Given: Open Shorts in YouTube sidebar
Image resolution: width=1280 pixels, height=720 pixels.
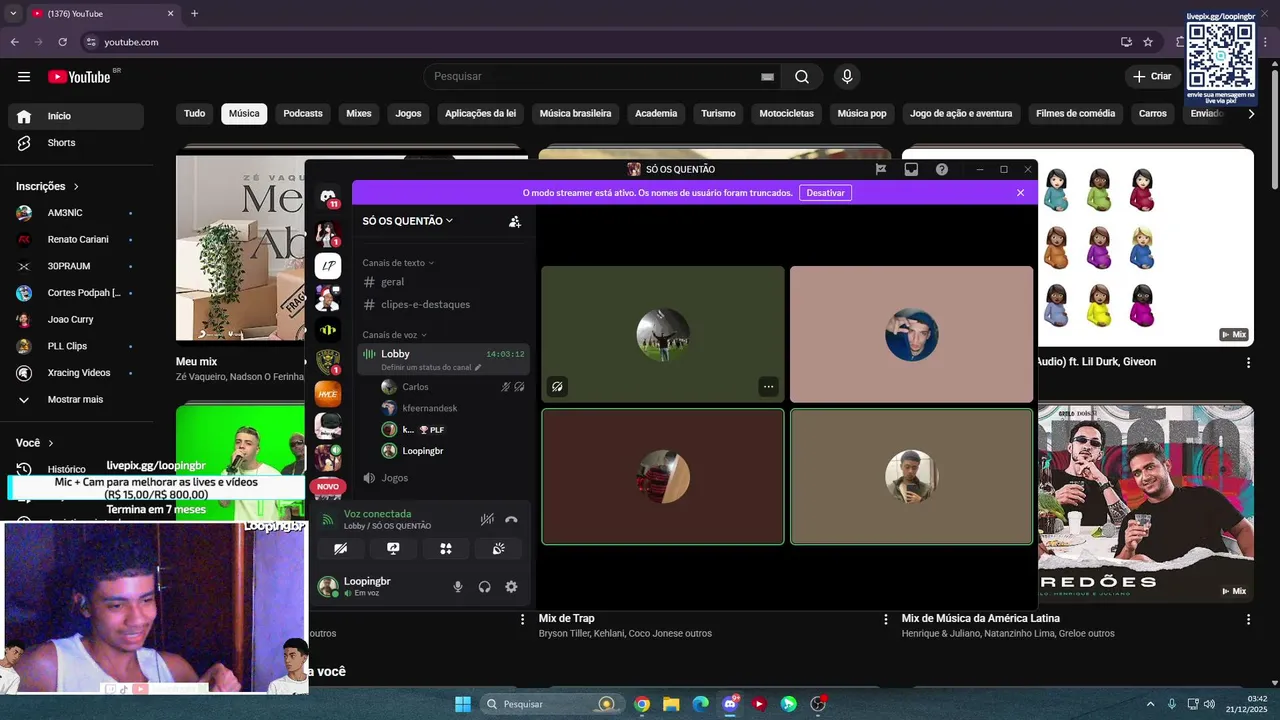Looking at the screenshot, I should [x=76, y=143].
